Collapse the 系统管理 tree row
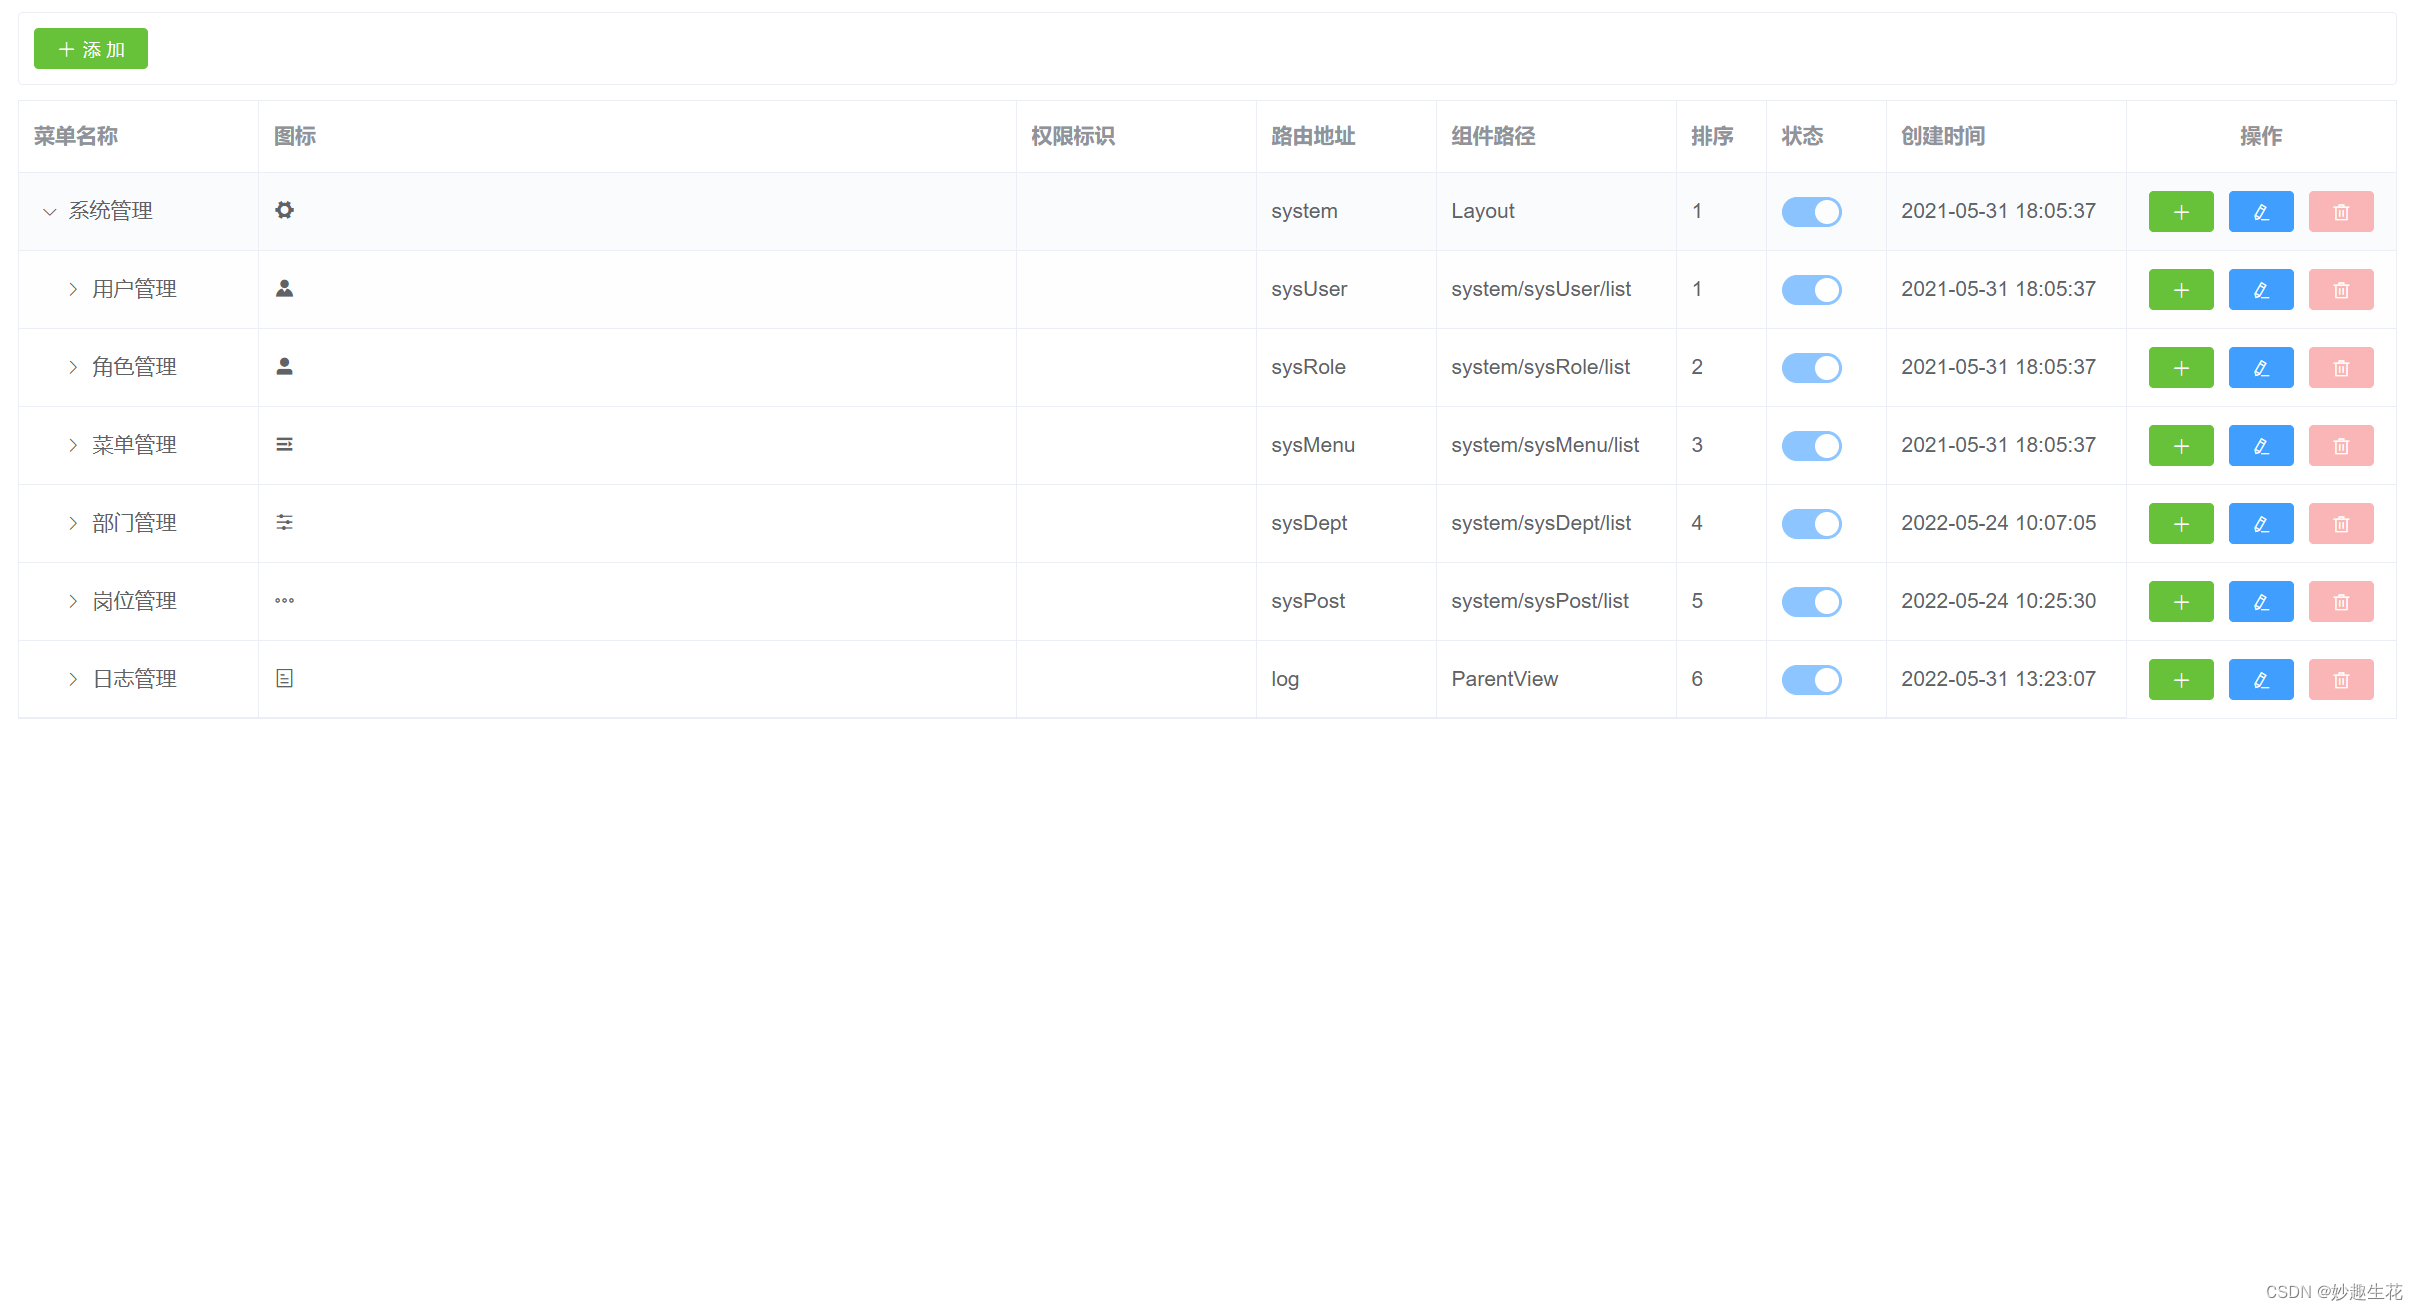 [x=49, y=212]
